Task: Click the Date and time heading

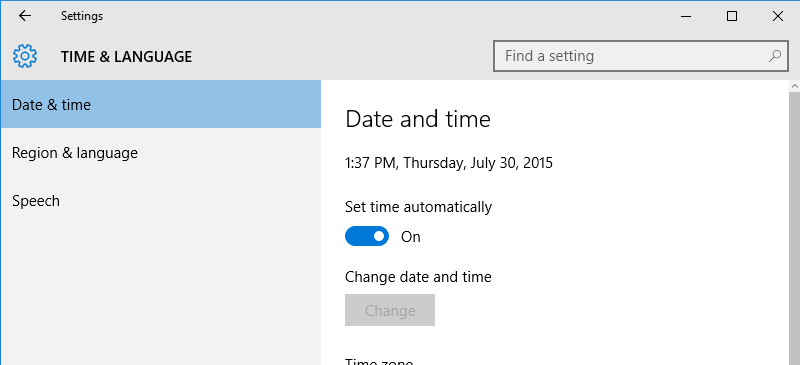Action: point(418,119)
